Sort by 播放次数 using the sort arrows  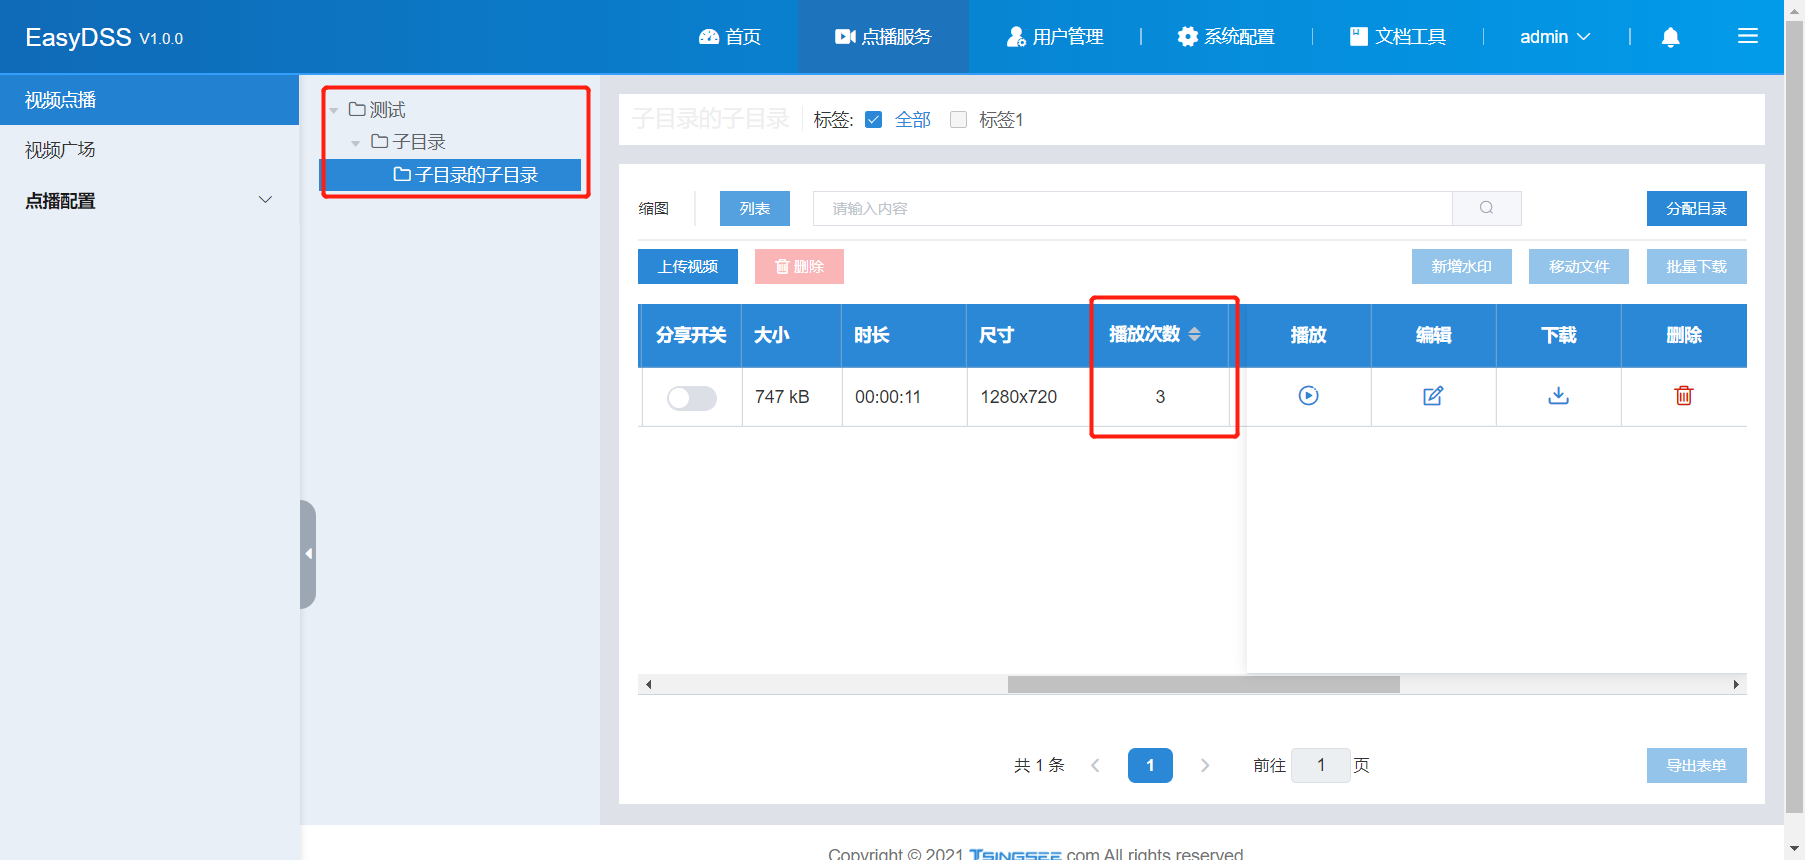(x=1194, y=334)
